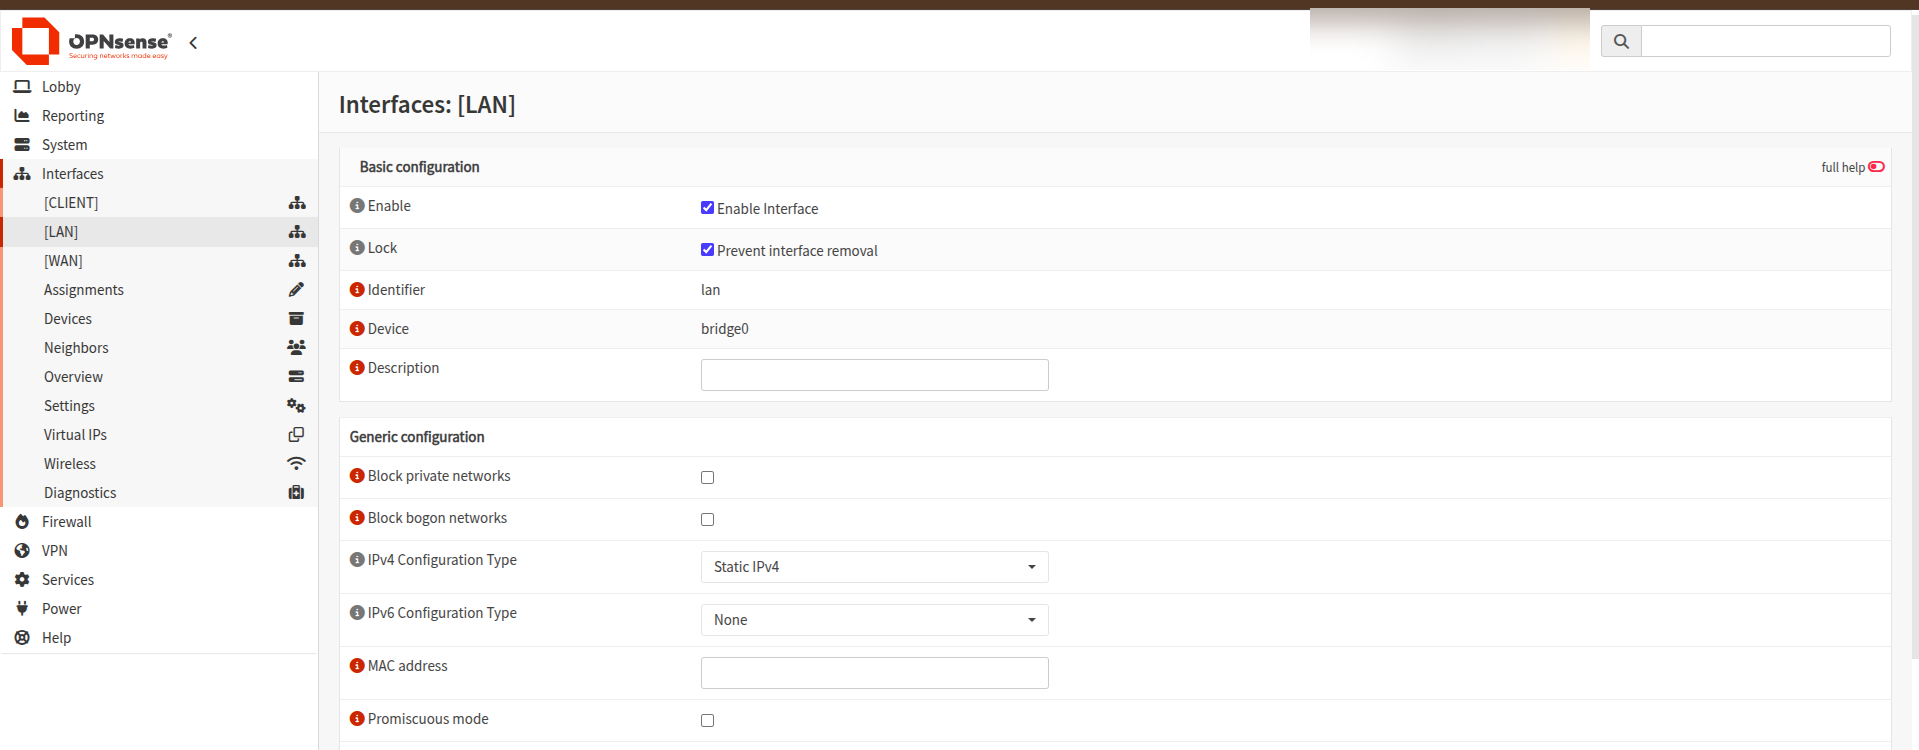The width and height of the screenshot is (1919, 750).
Task: Click the info icon beside Block private networks
Action: [357, 476]
